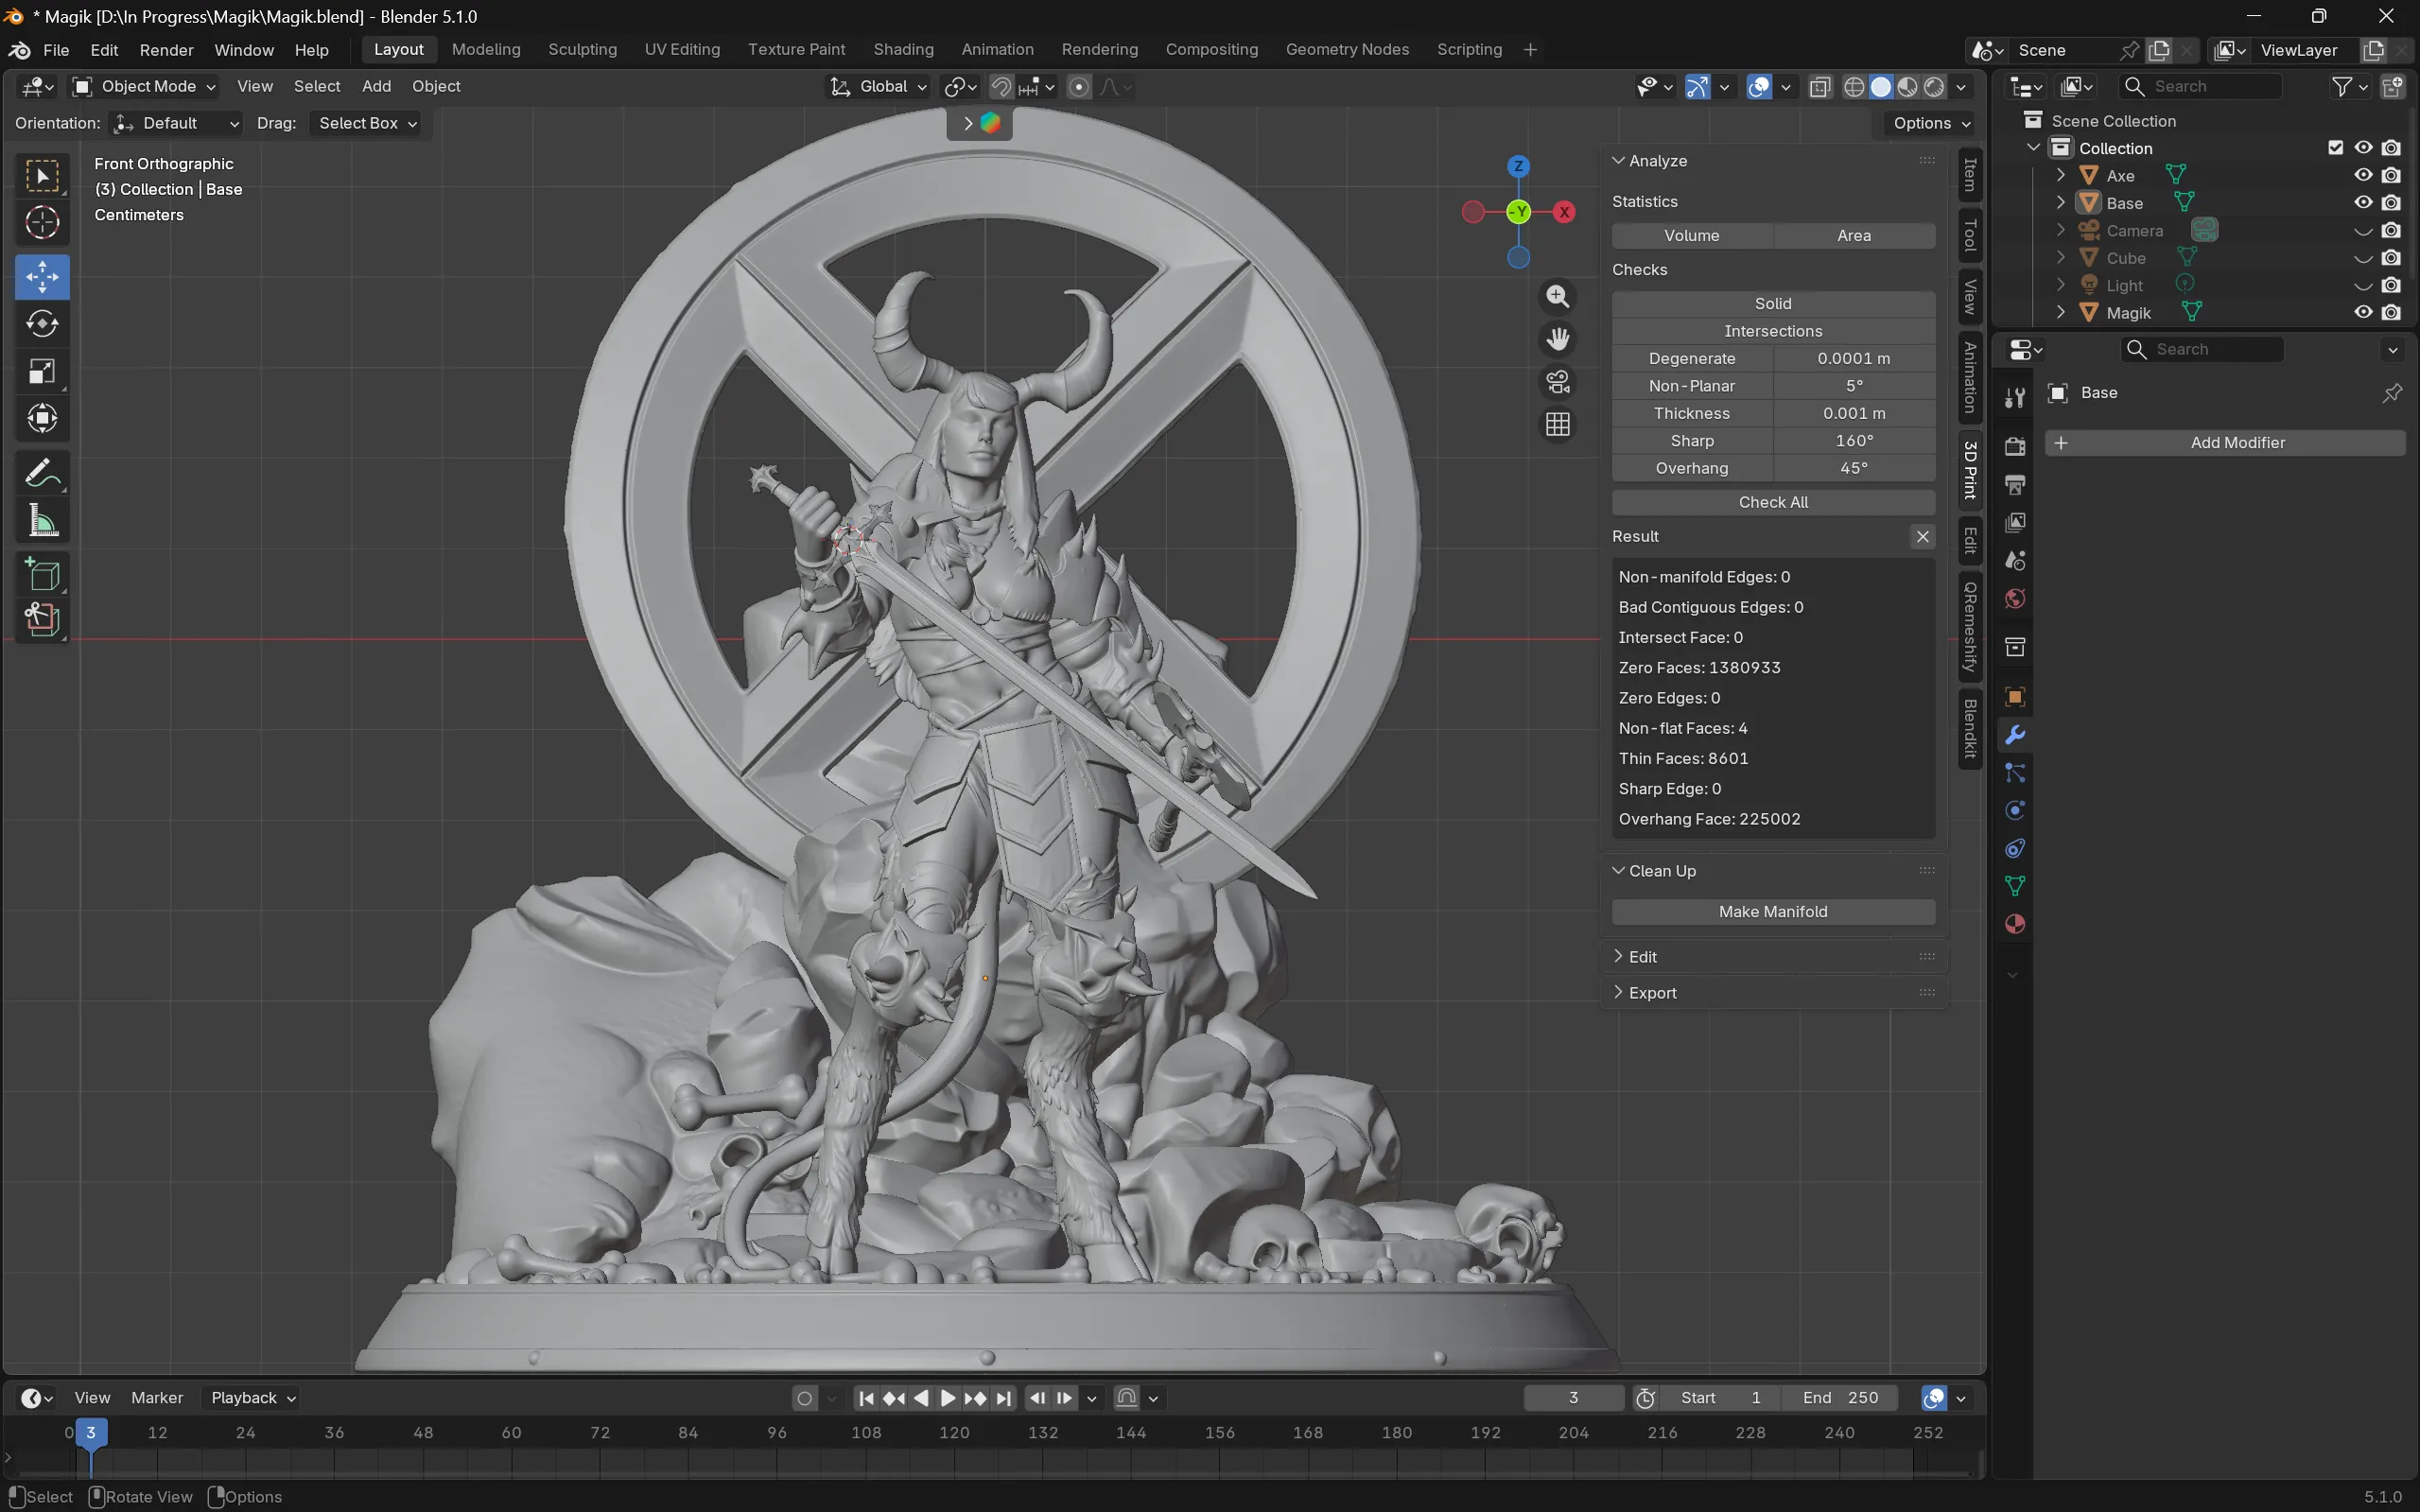2420x1512 pixels.
Task: Switch to the Shading workspace tab
Action: 903,50
